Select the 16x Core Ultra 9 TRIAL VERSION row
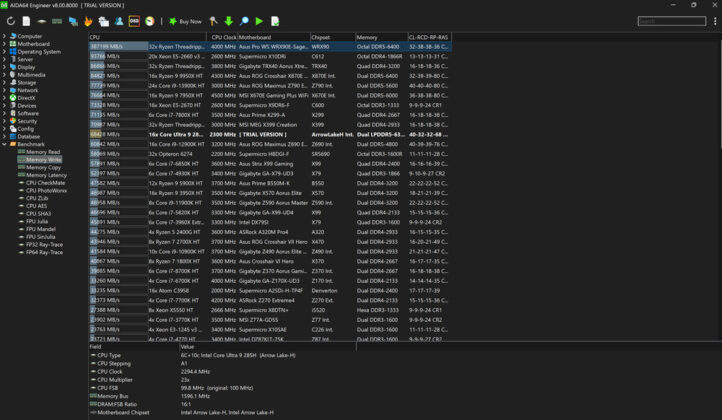 click(x=270, y=134)
